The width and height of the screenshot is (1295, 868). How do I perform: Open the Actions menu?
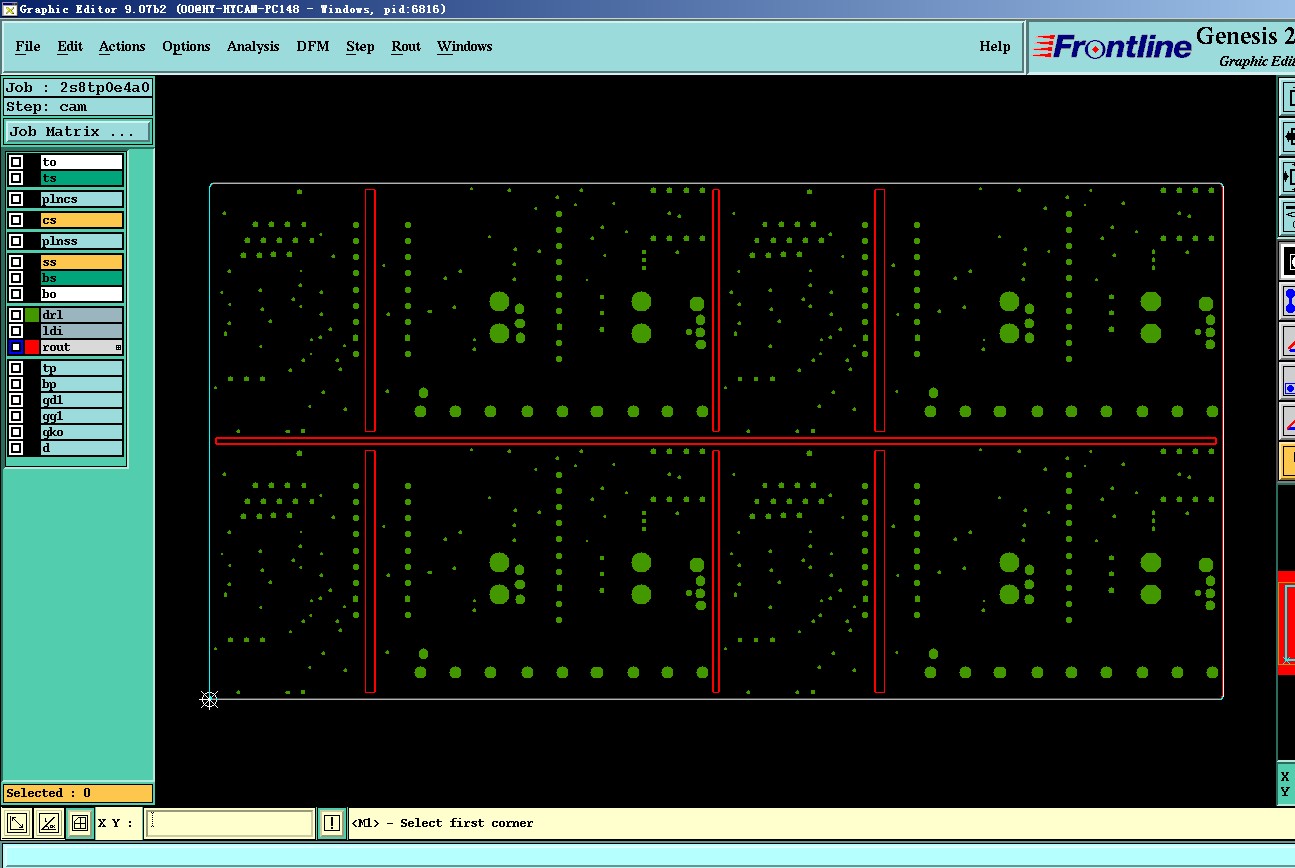point(122,46)
